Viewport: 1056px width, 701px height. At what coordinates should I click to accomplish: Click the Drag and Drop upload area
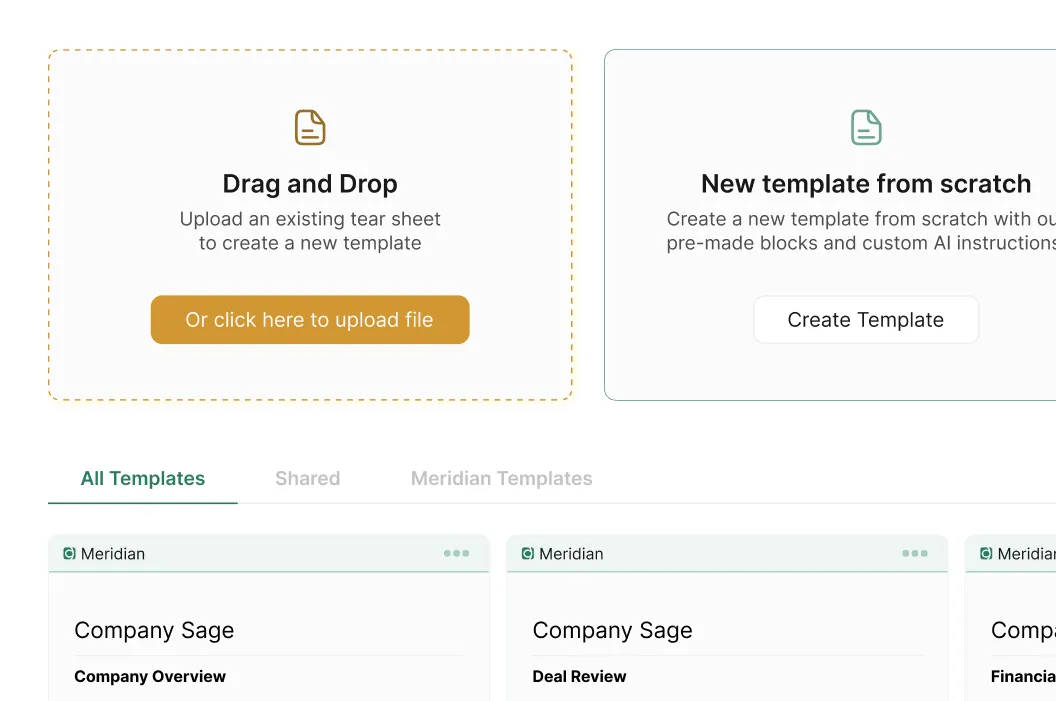click(309, 224)
